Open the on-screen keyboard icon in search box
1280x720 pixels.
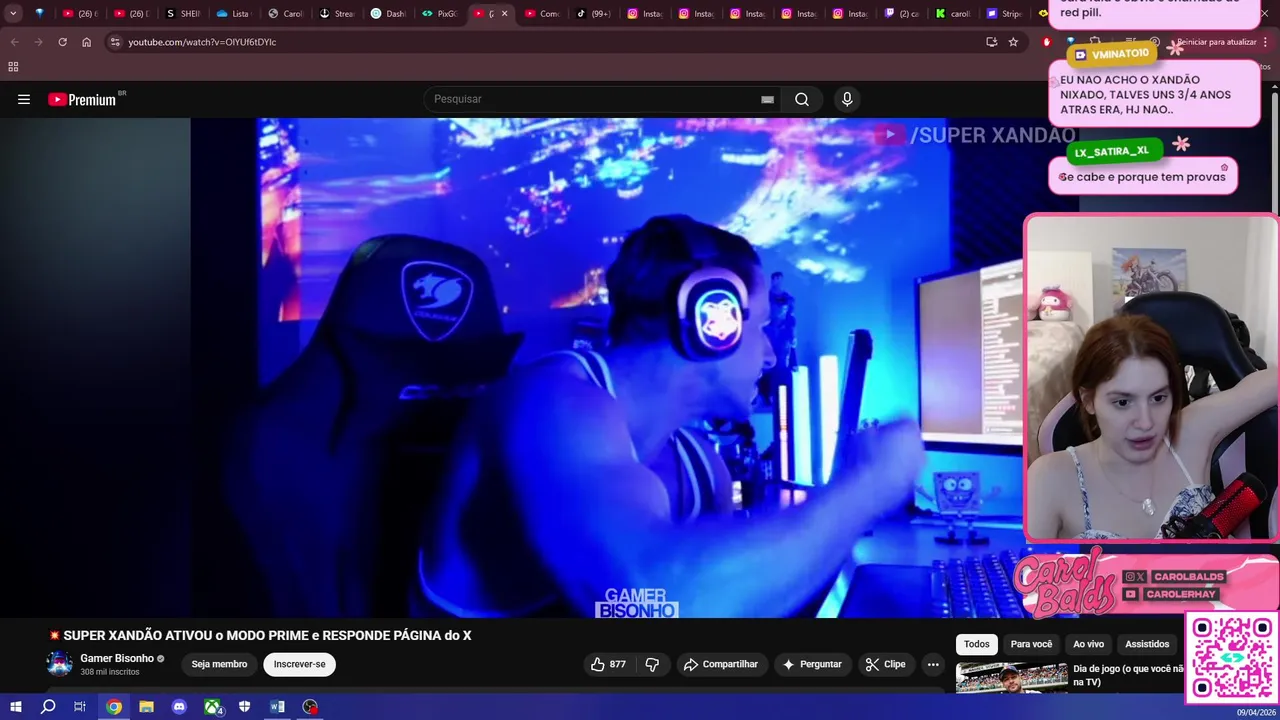tap(767, 99)
